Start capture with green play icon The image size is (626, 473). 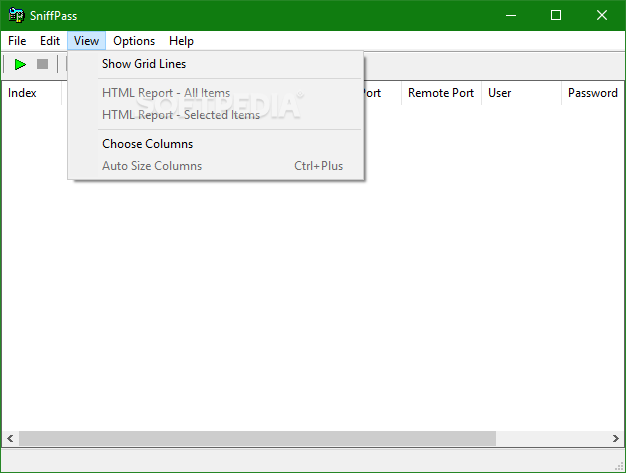click(x=20, y=64)
